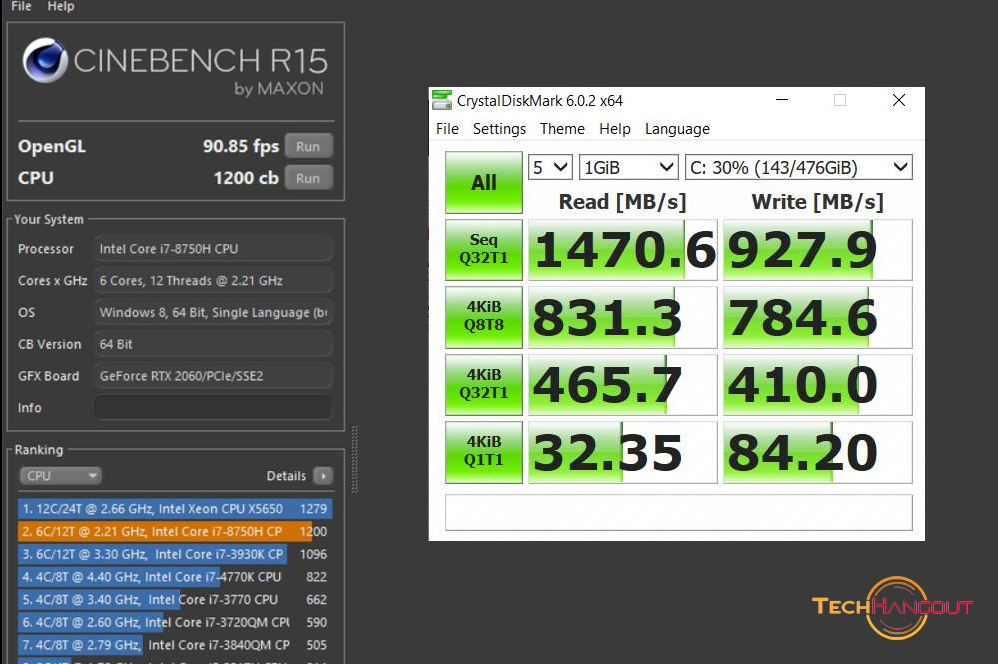Click the GFX Board field
Image resolution: width=998 pixels, height=664 pixels.
[x=213, y=376]
